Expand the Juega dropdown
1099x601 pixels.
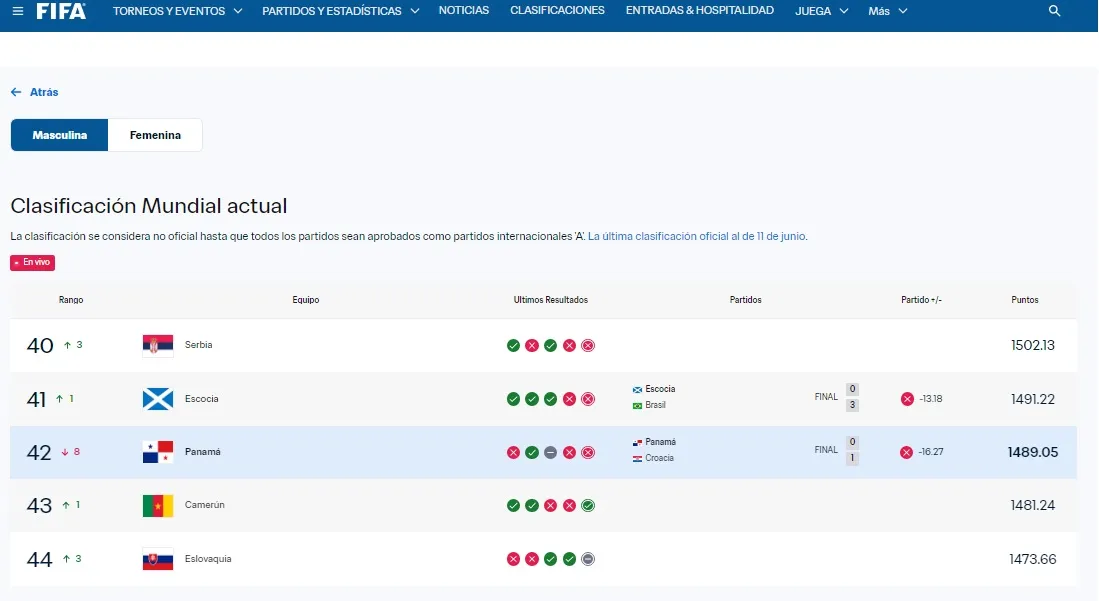tap(821, 11)
